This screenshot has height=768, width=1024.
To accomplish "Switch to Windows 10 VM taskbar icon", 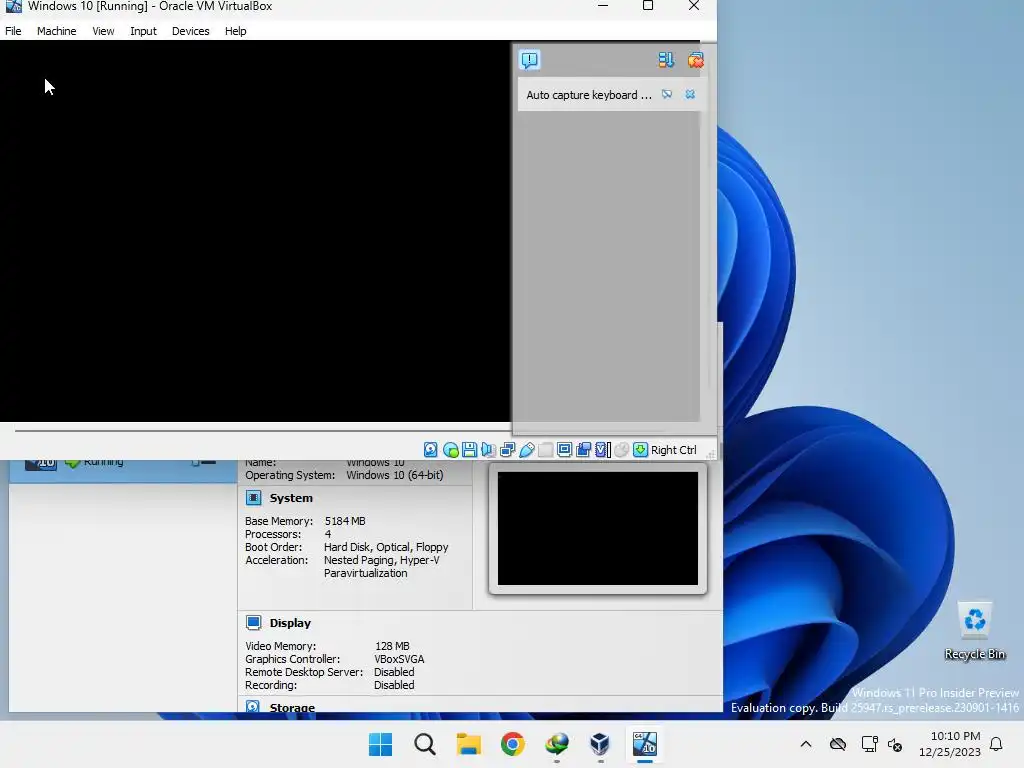I will [645, 744].
